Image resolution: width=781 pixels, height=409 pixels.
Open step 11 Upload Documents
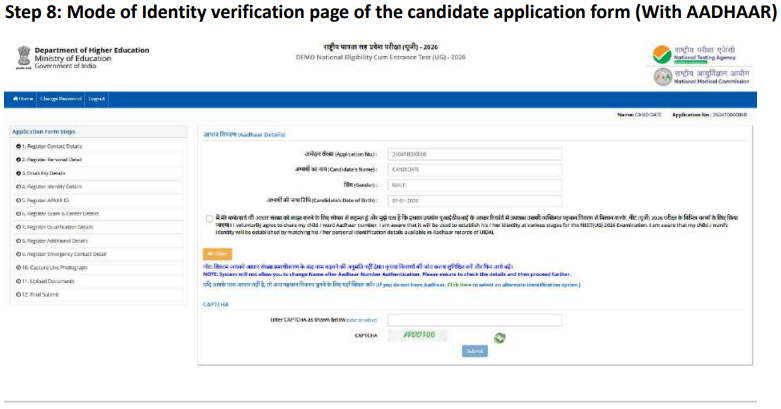click(x=45, y=281)
